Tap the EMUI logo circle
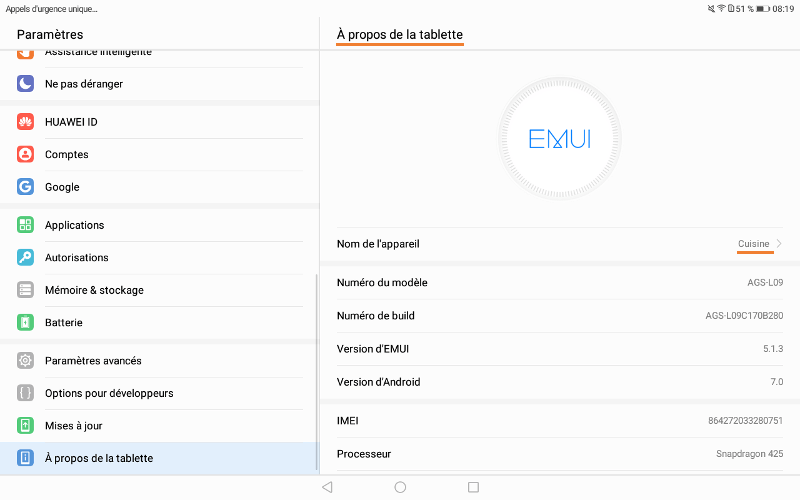Viewport: 800px width, 500px height. click(560, 139)
